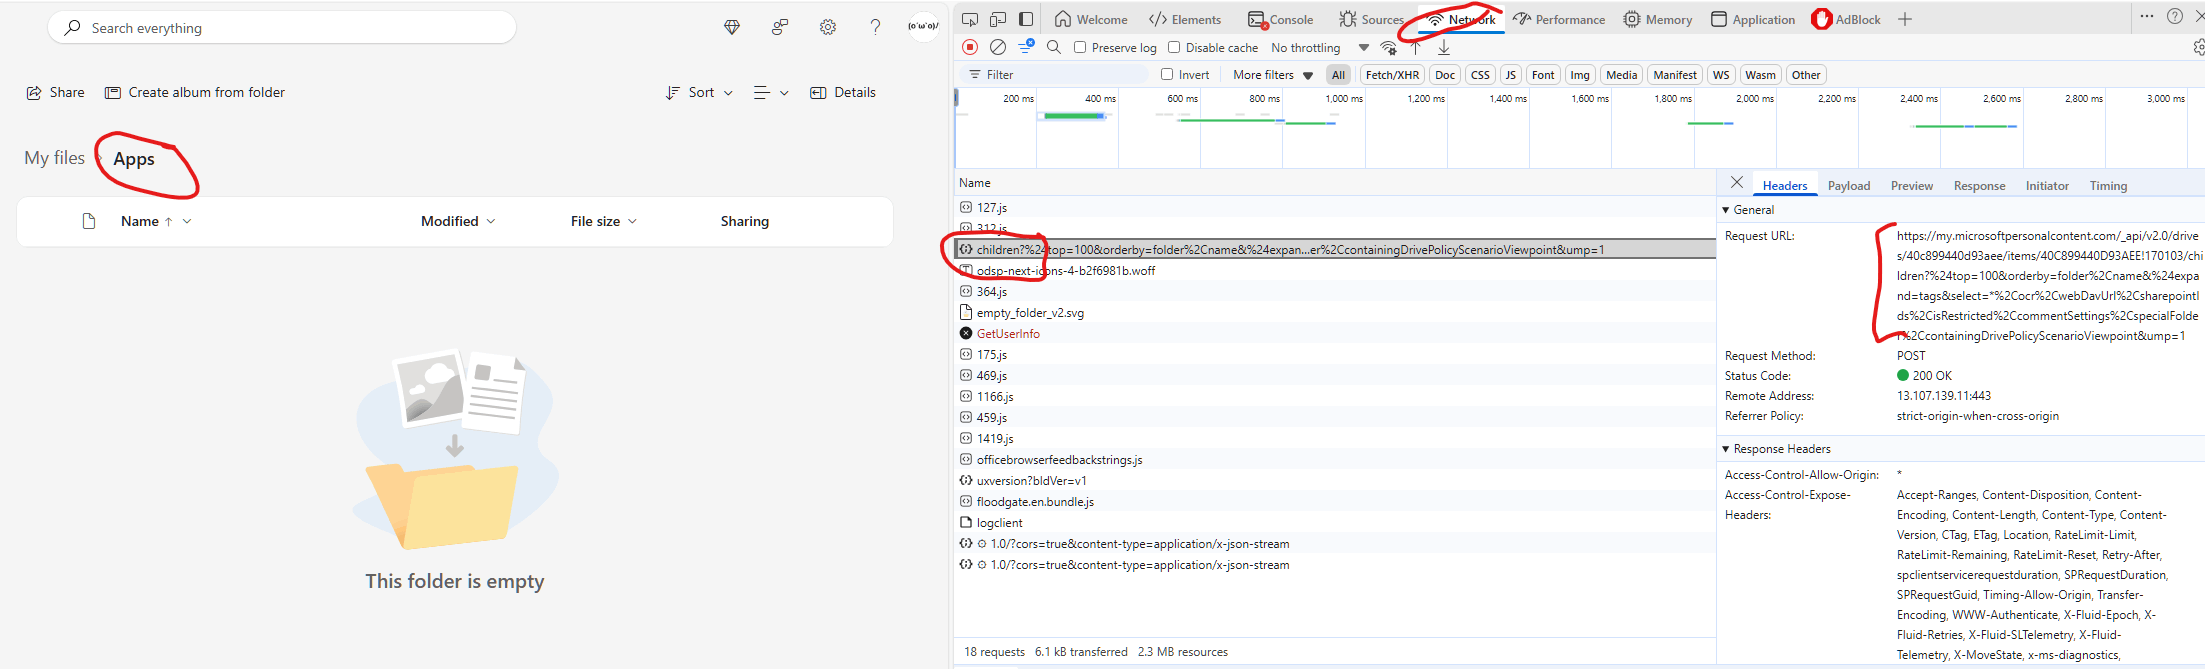The height and width of the screenshot is (669, 2205).
Task: Click the premium diamond icon
Action: pyautogui.click(x=732, y=28)
